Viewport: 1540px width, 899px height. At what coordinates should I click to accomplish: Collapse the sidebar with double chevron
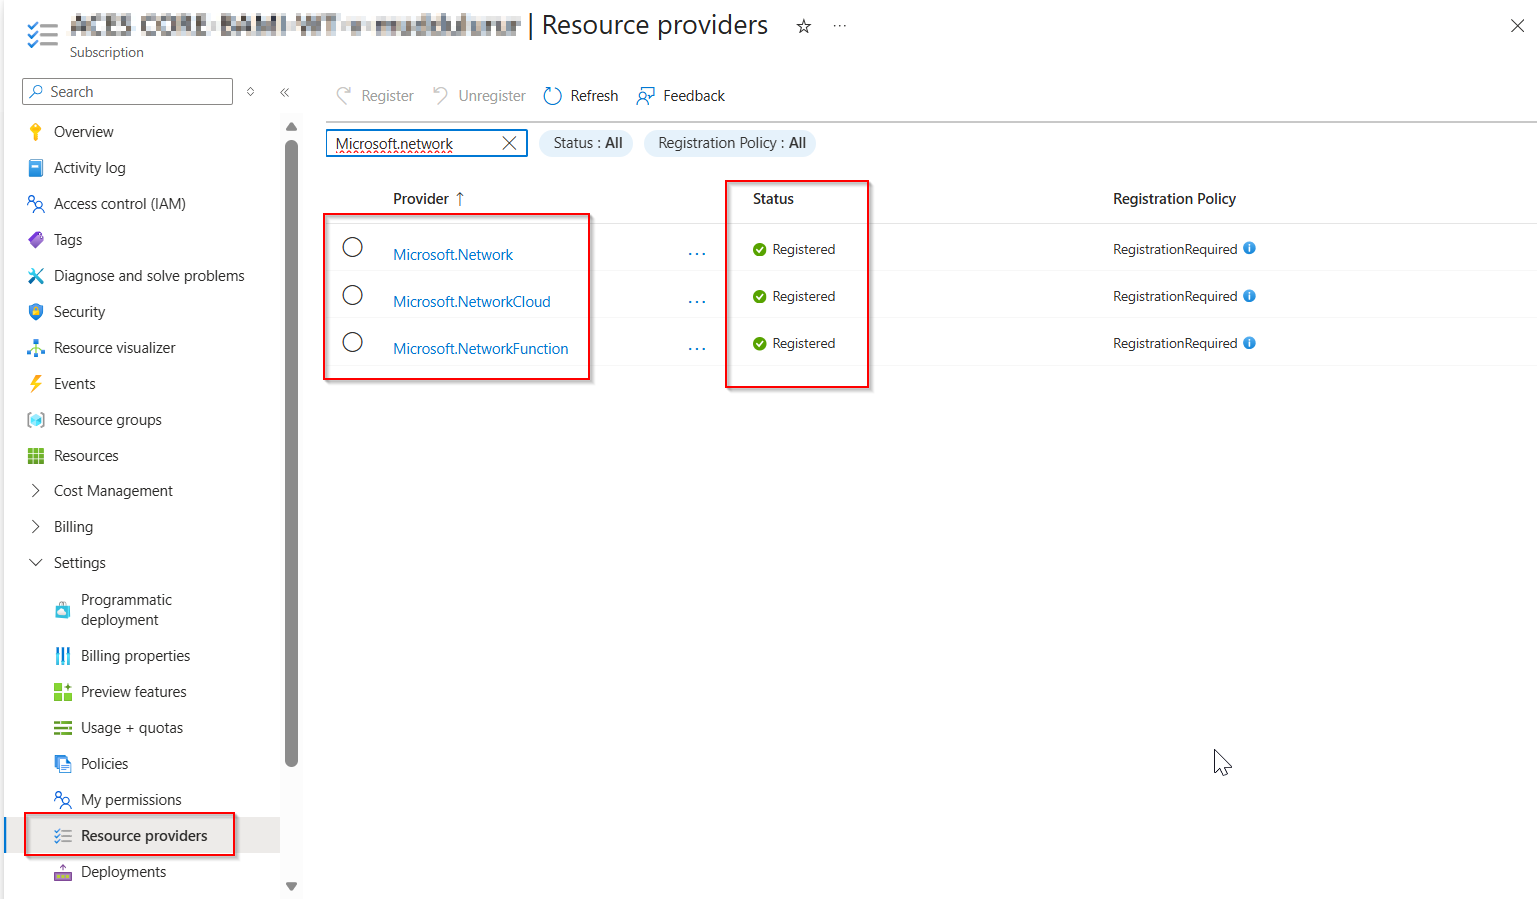[284, 92]
